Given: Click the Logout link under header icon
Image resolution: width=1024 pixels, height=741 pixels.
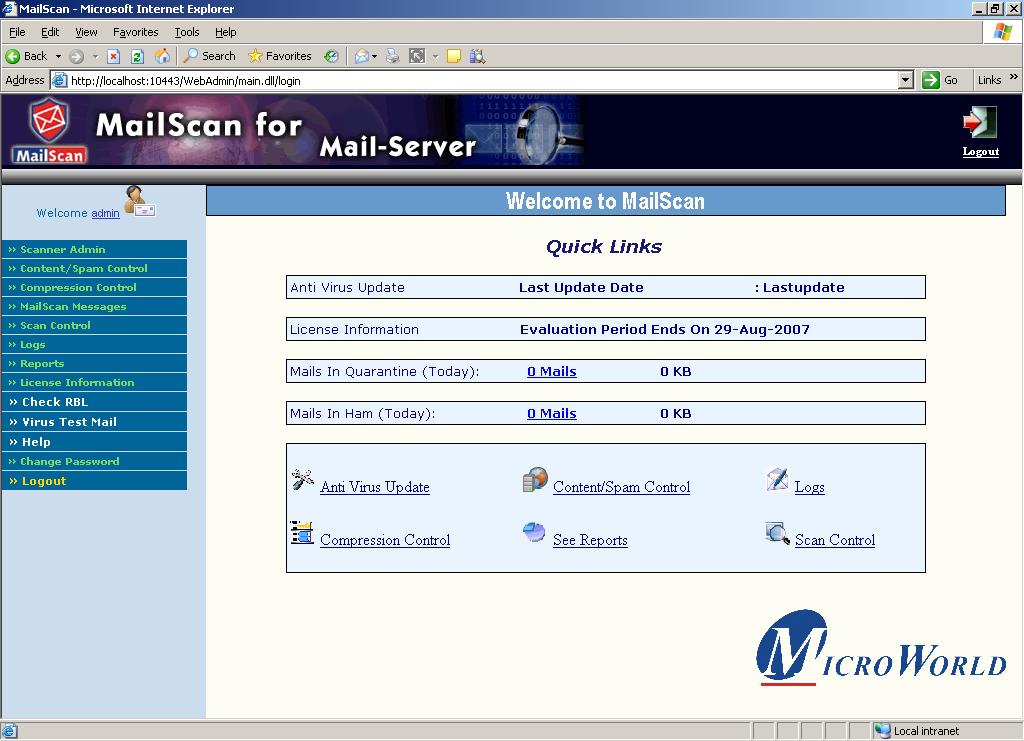Looking at the screenshot, I should [x=980, y=151].
